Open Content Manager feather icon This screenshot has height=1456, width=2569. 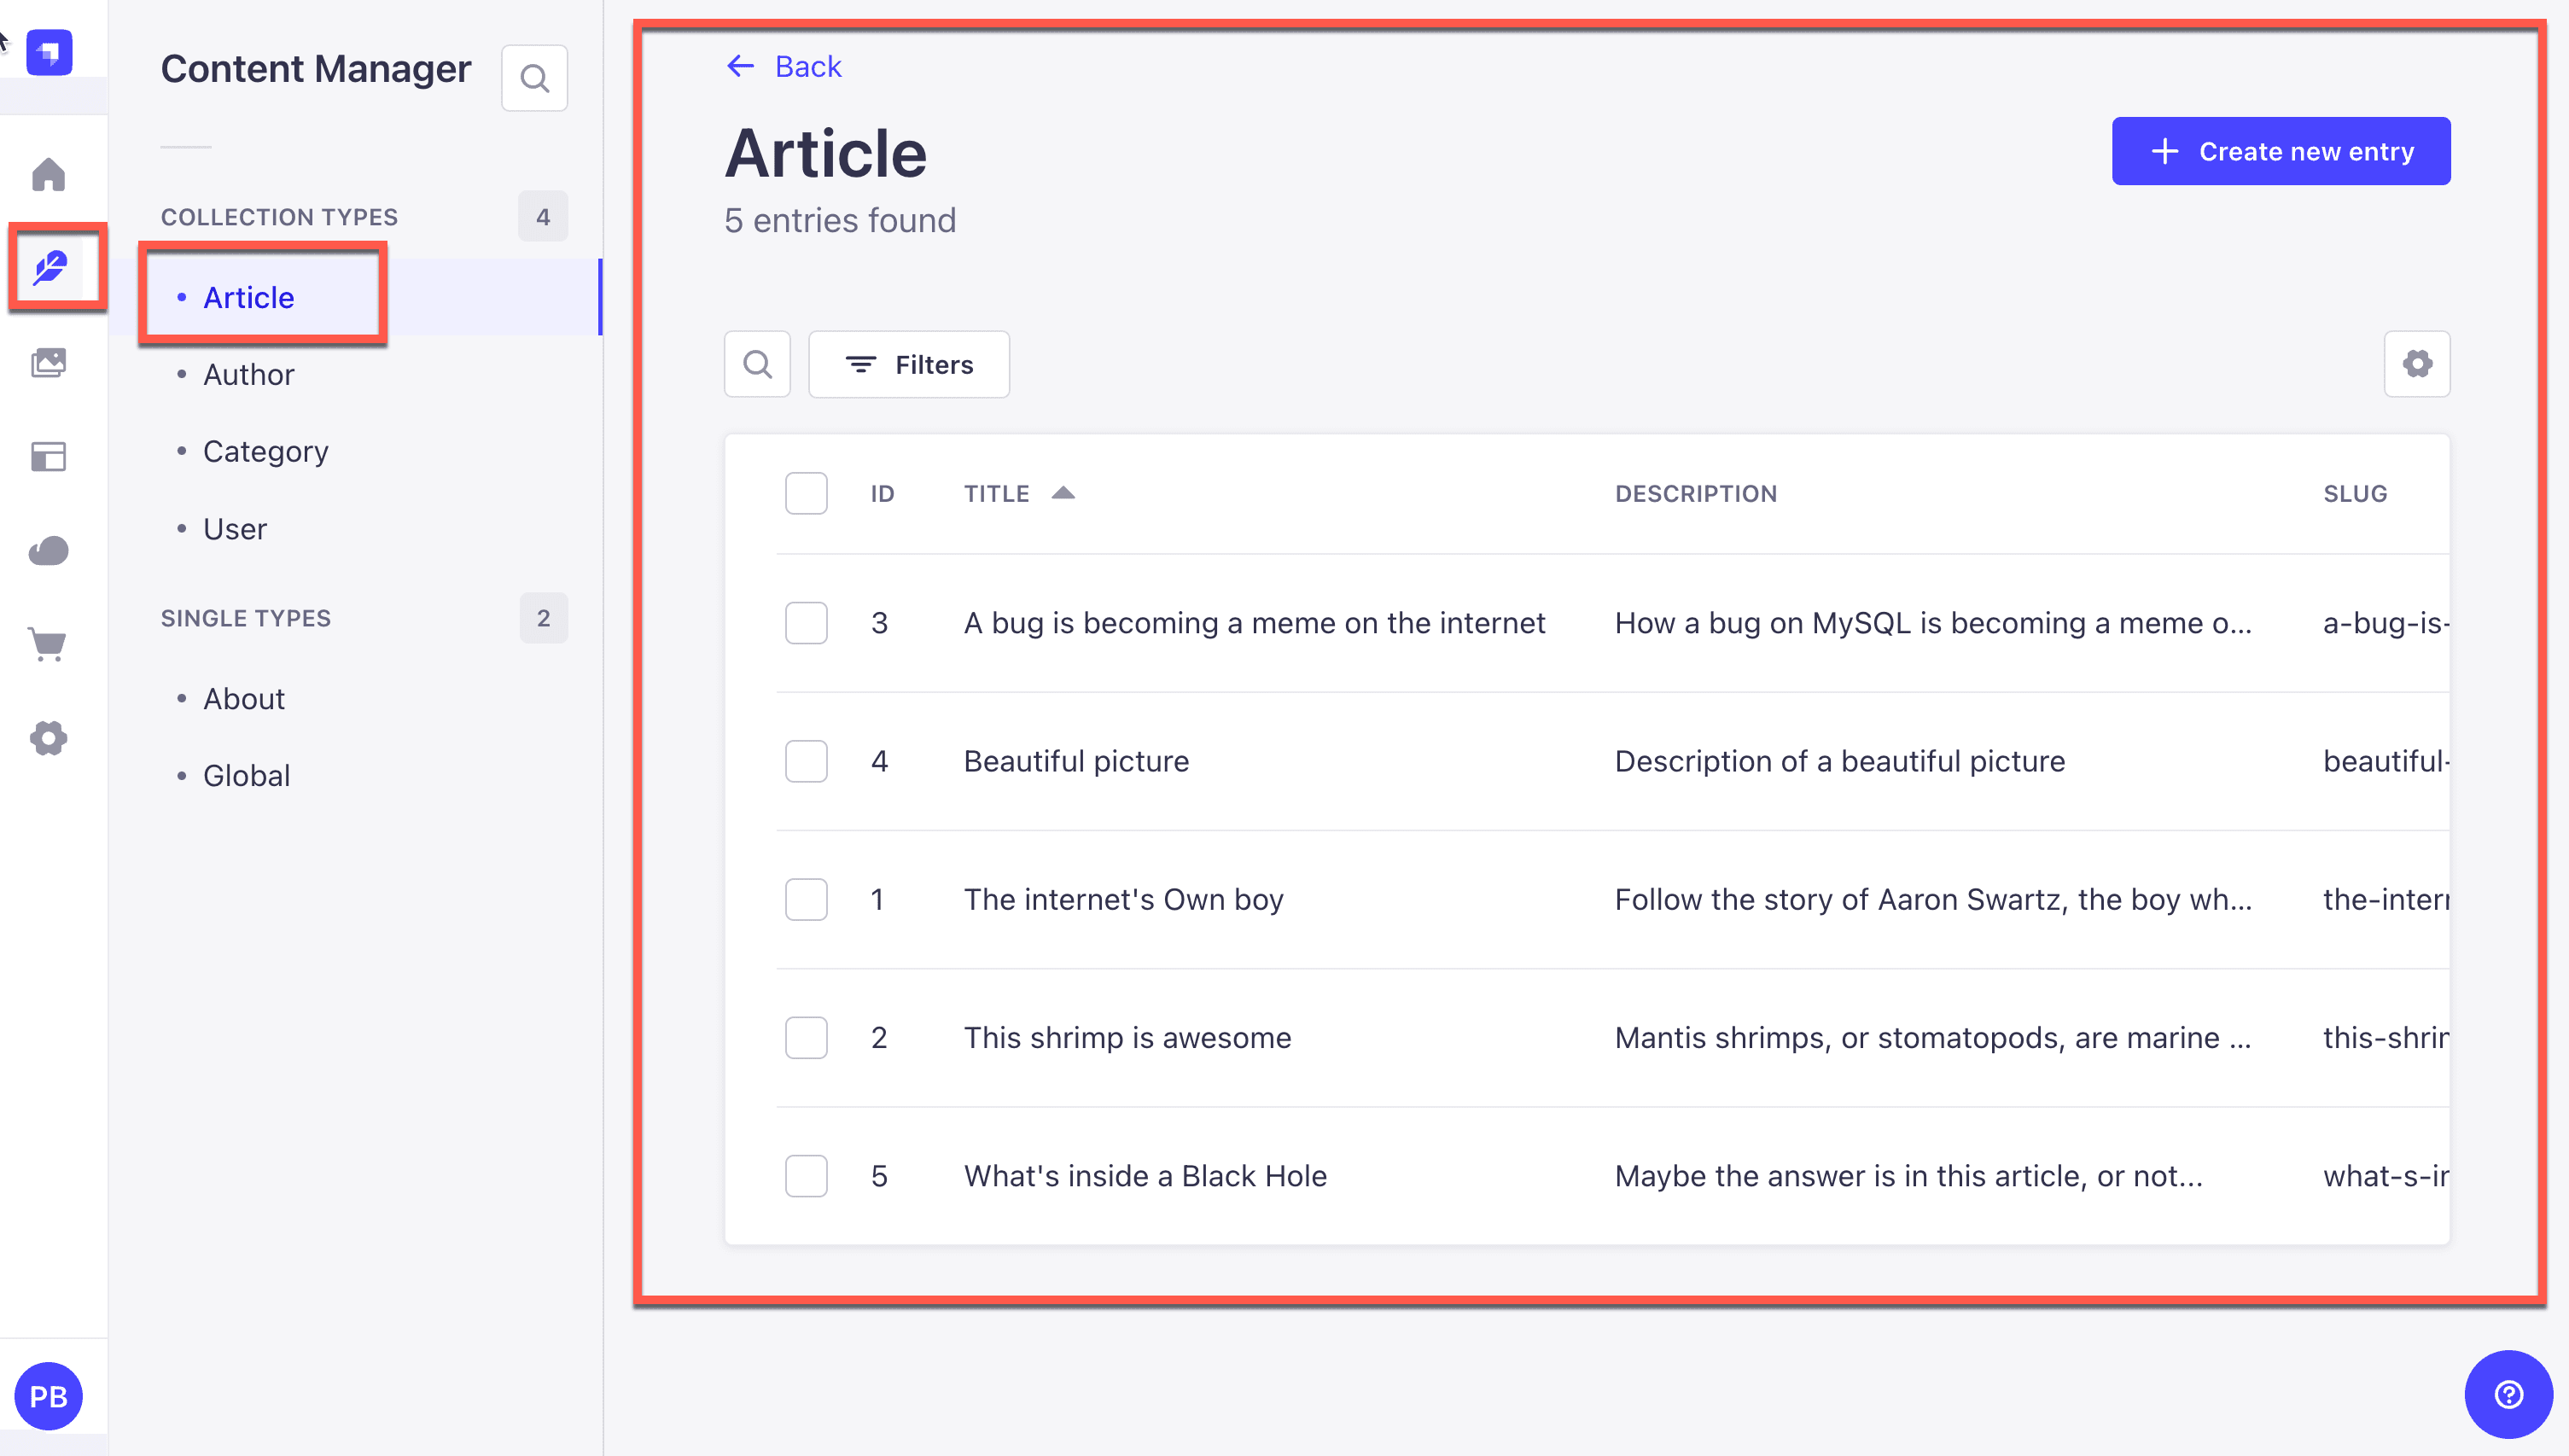50,267
